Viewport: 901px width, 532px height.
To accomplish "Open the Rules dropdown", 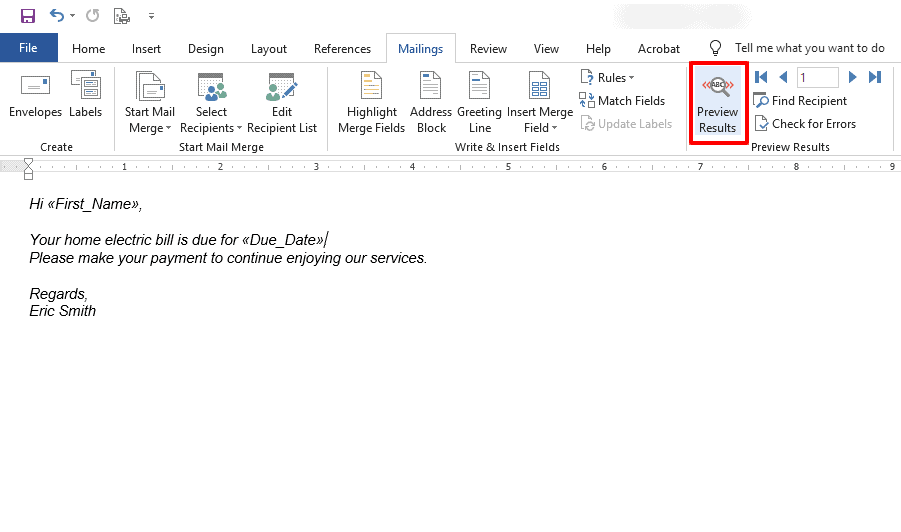I will pos(607,78).
